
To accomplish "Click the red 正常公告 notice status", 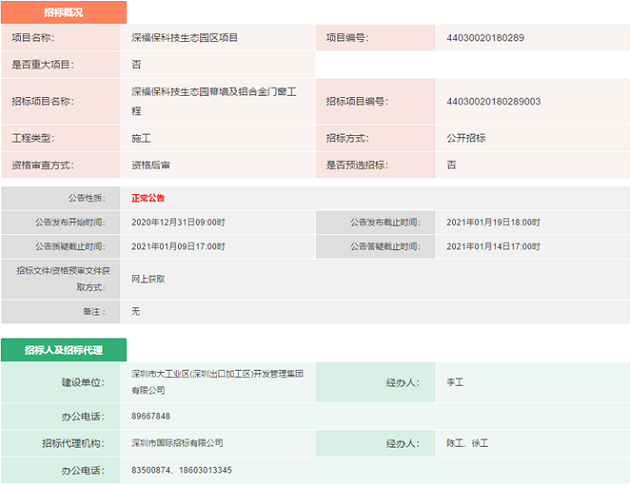I will tap(150, 198).
